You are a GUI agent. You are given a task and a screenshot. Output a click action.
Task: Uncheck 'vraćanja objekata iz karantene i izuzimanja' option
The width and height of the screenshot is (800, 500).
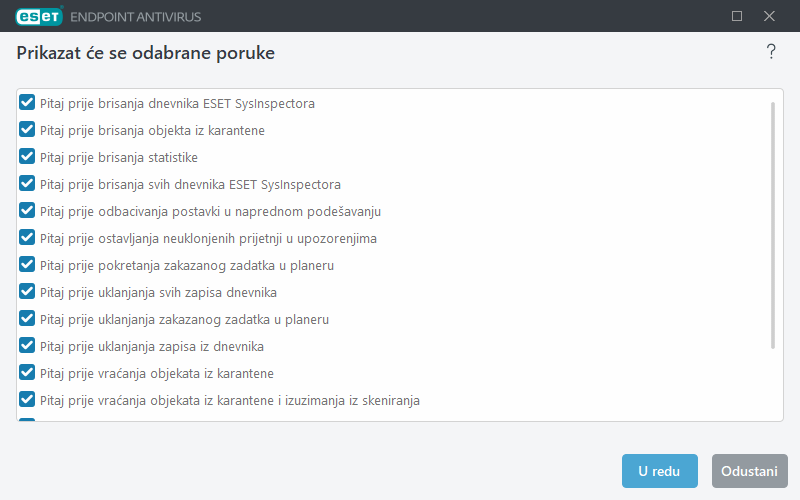(28, 400)
